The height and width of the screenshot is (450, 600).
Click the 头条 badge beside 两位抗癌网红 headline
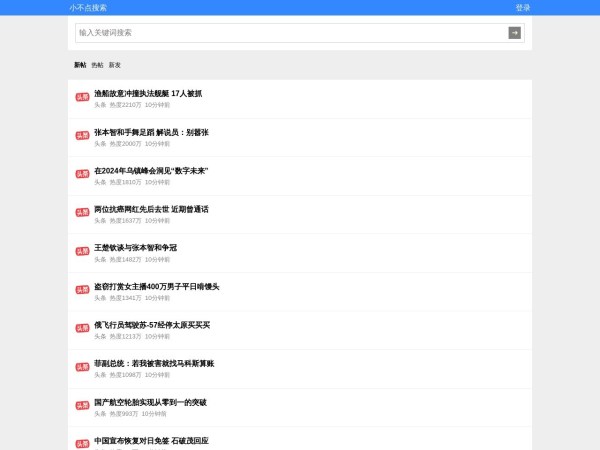click(82, 213)
